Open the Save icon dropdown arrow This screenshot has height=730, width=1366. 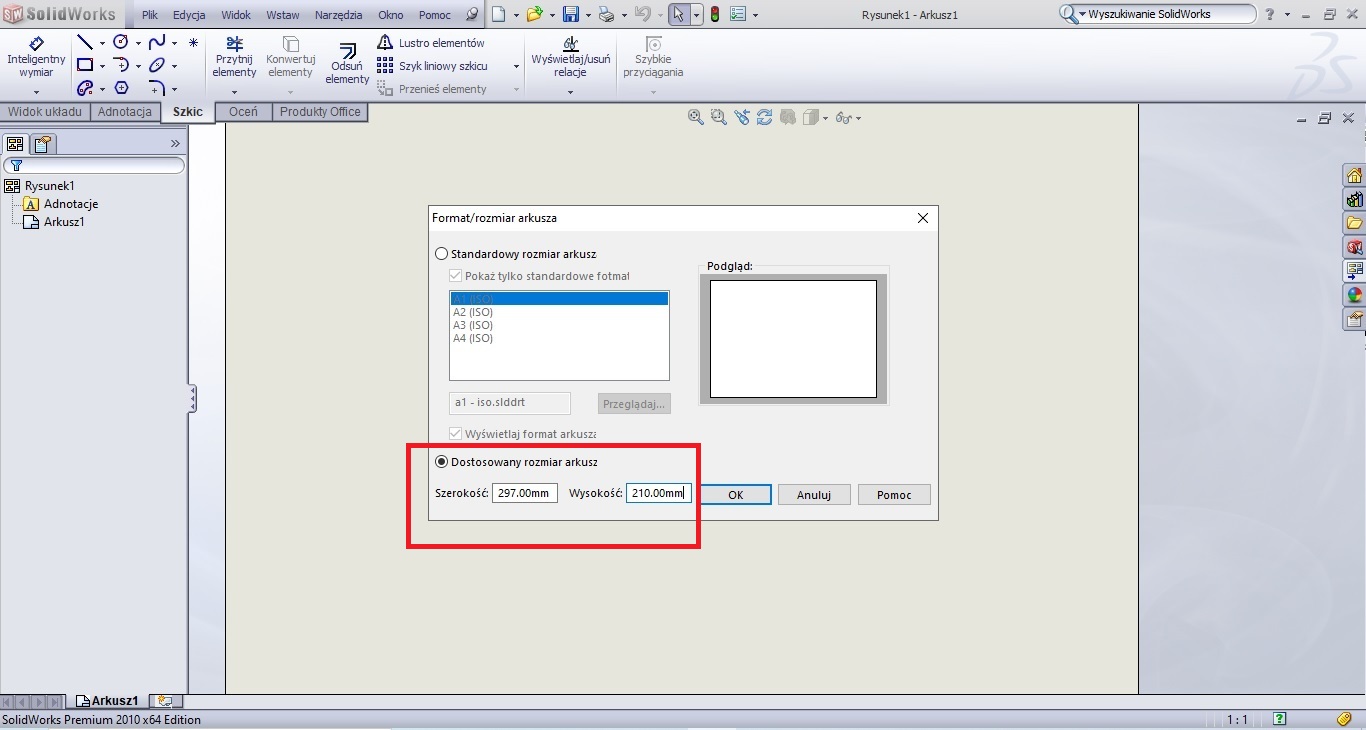(588, 15)
